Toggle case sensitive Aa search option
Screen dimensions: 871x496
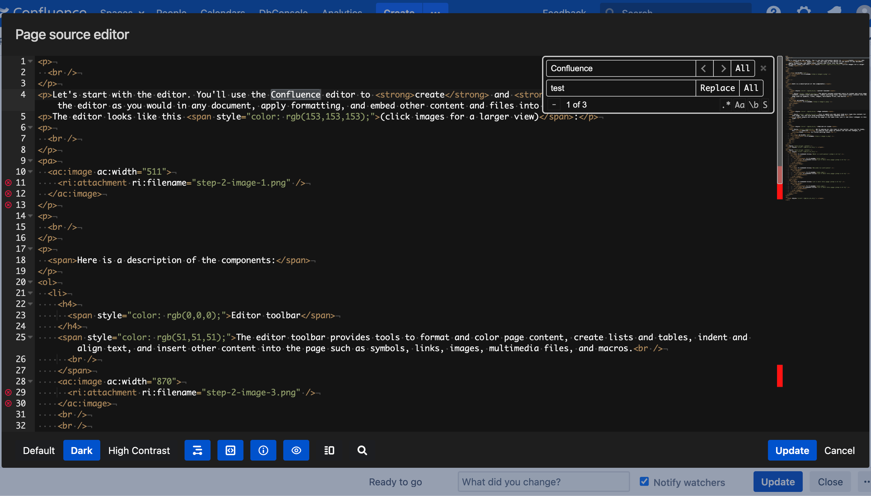739,105
